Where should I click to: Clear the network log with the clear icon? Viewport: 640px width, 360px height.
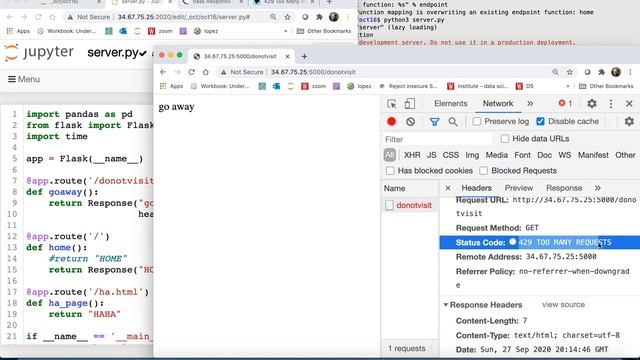tap(410, 122)
